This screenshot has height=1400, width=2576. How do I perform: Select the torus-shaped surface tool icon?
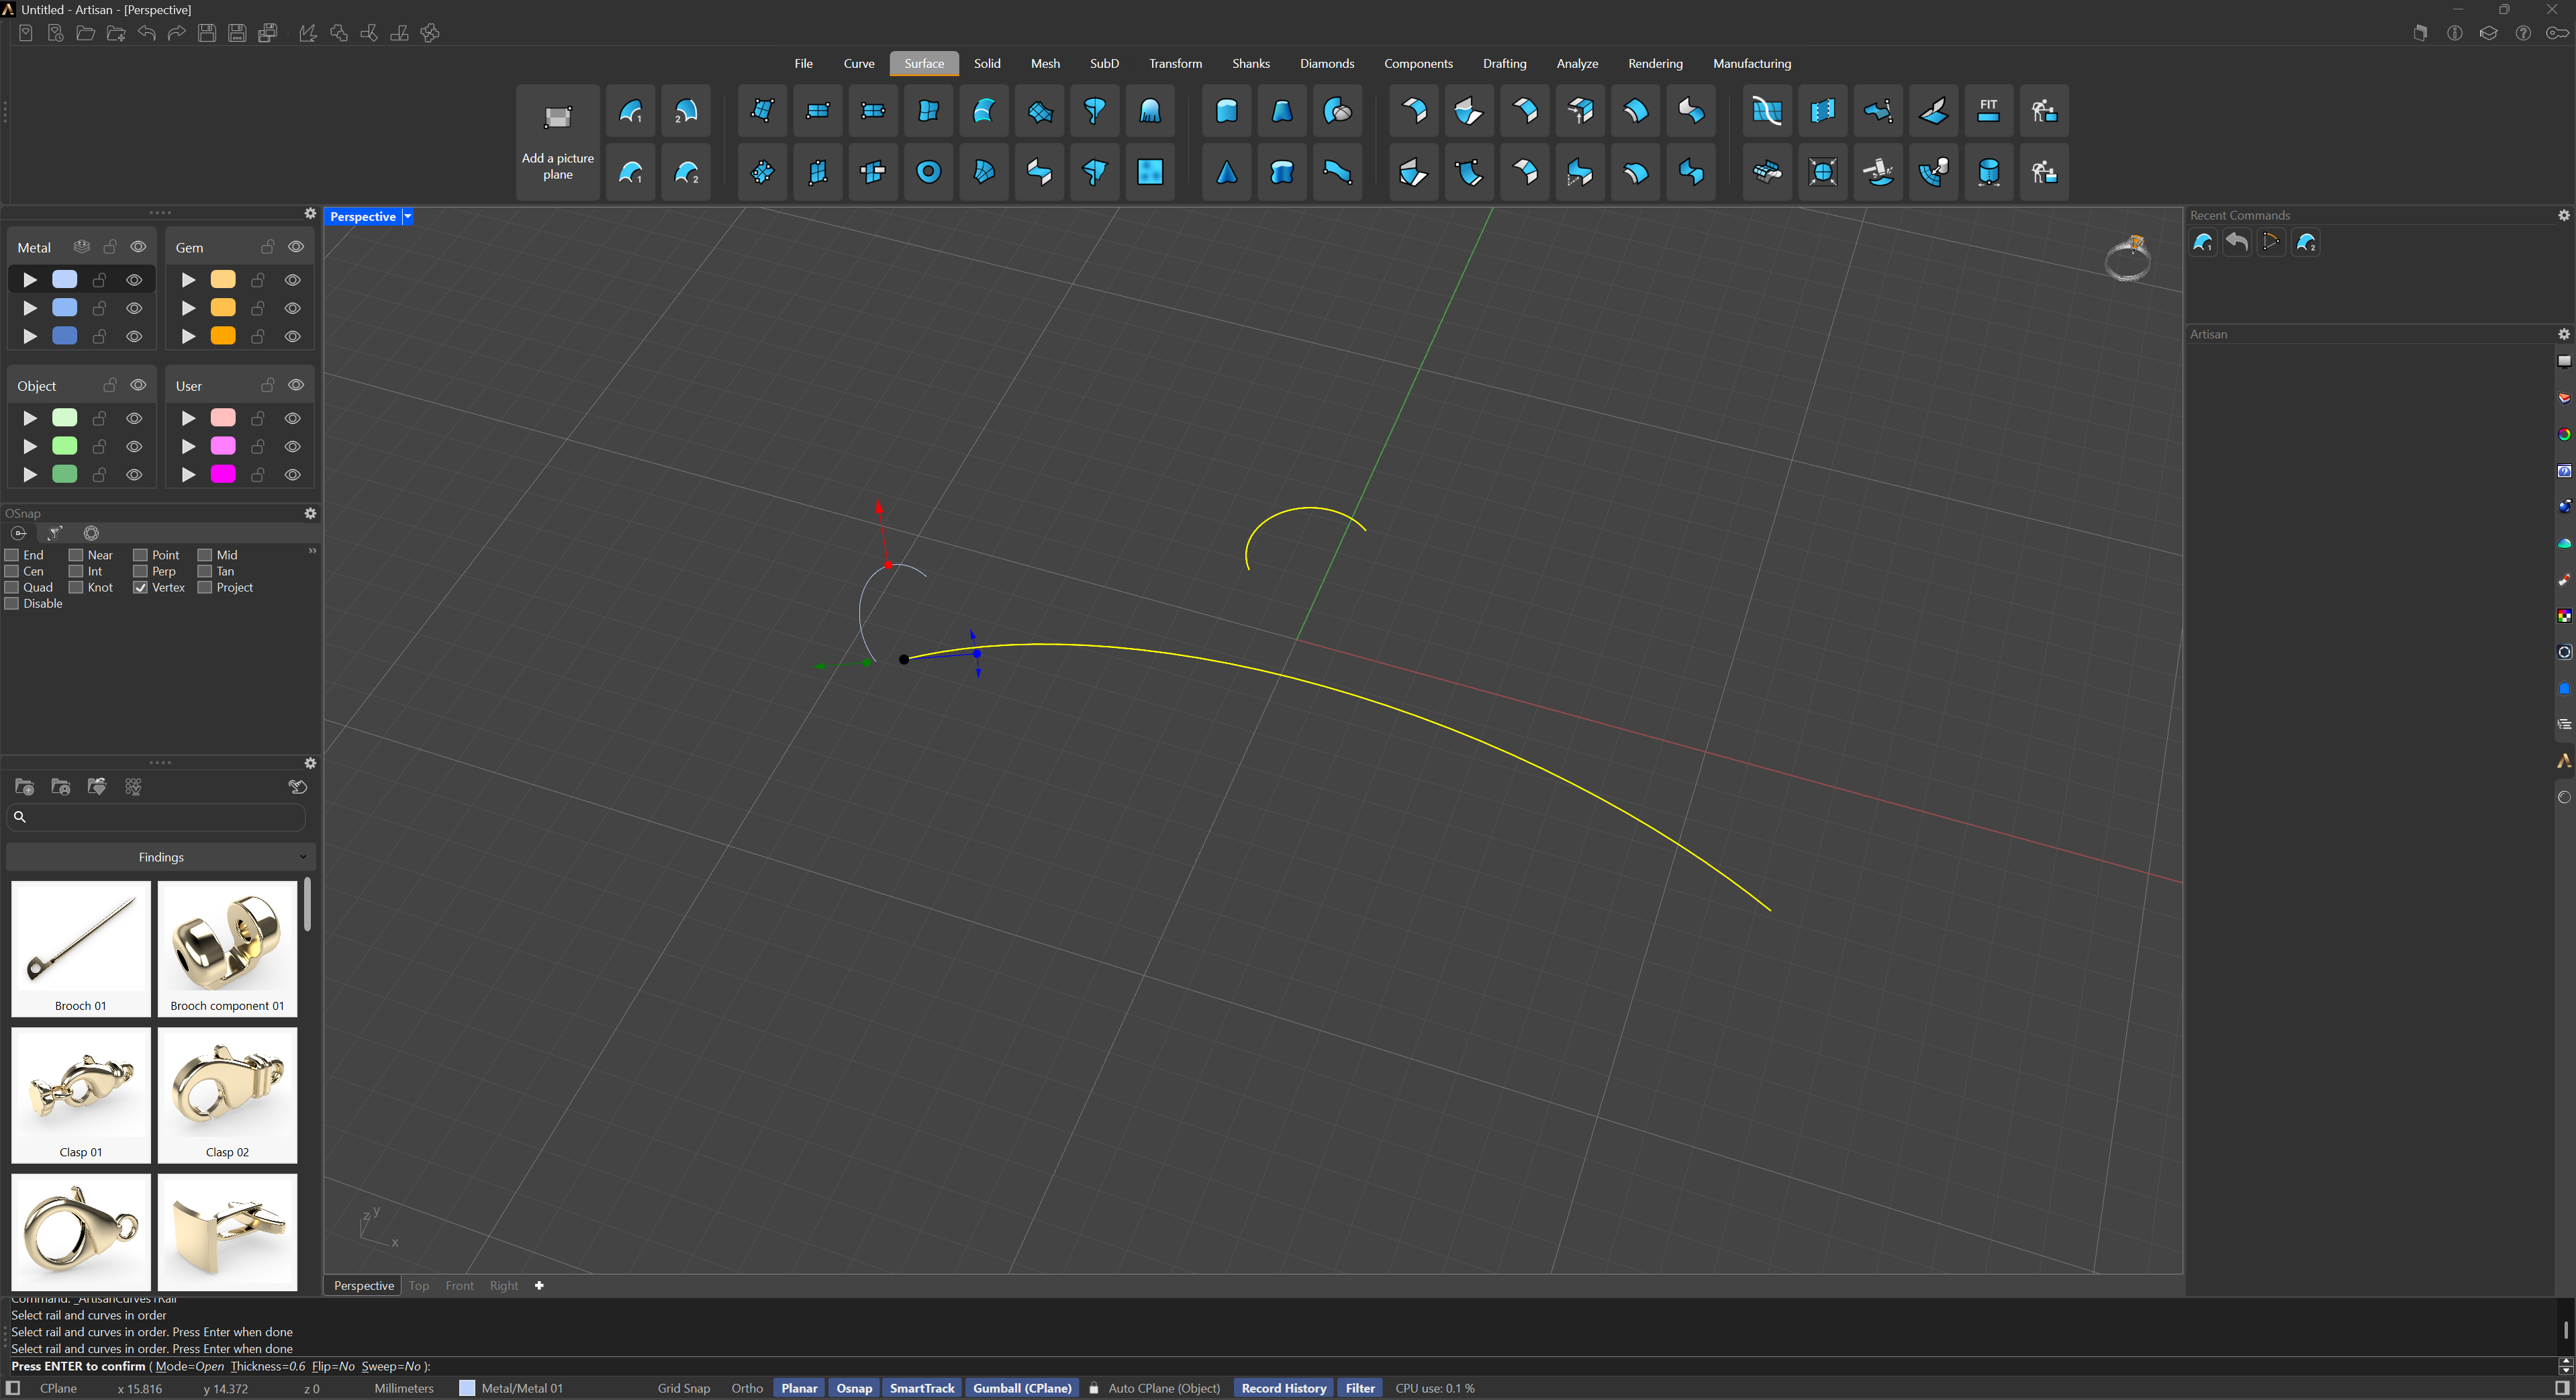click(x=928, y=172)
